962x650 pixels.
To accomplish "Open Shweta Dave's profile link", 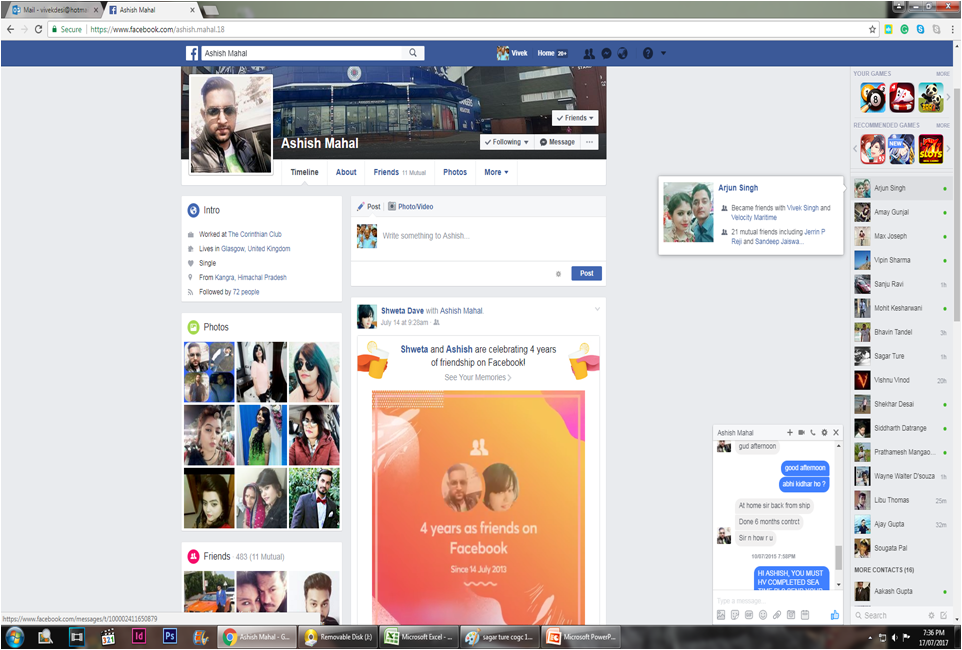I will tap(402, 311).
